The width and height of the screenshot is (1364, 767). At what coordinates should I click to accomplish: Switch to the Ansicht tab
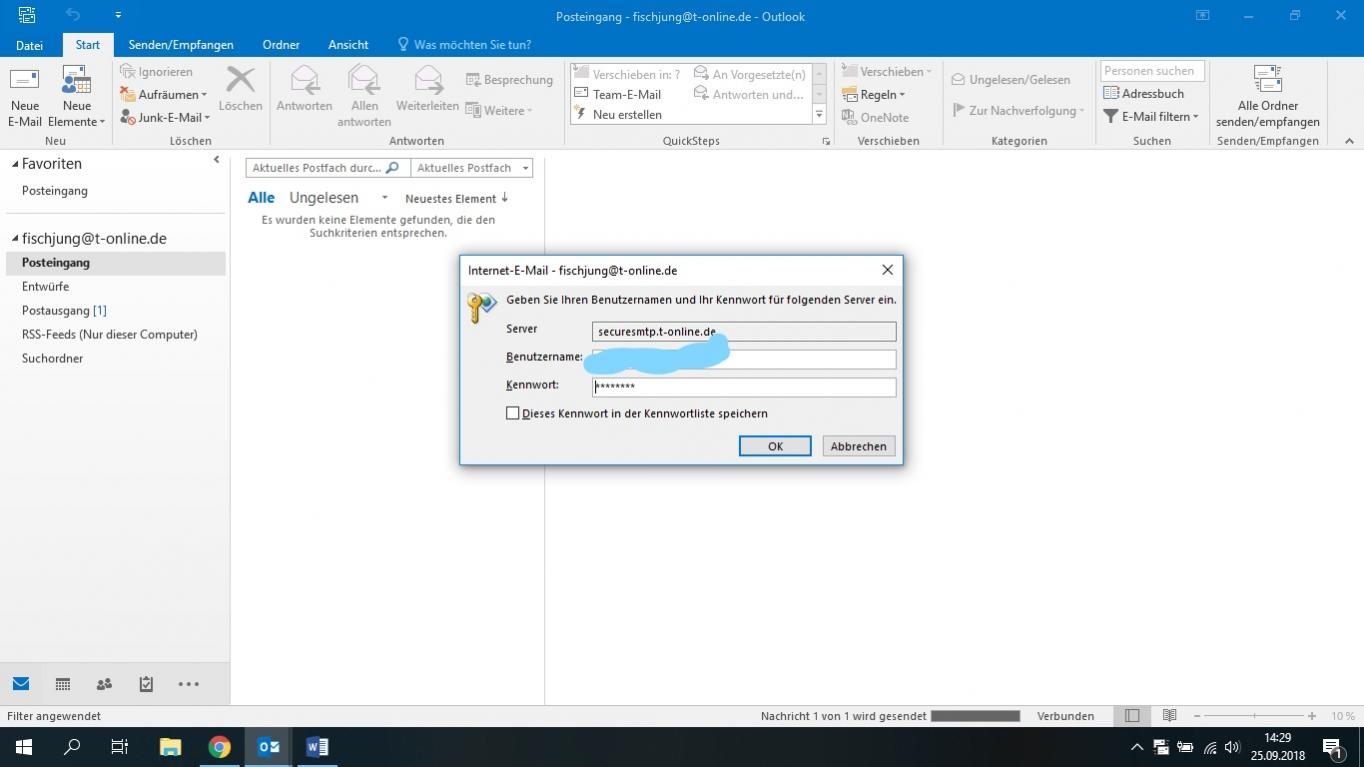(348, 45)
